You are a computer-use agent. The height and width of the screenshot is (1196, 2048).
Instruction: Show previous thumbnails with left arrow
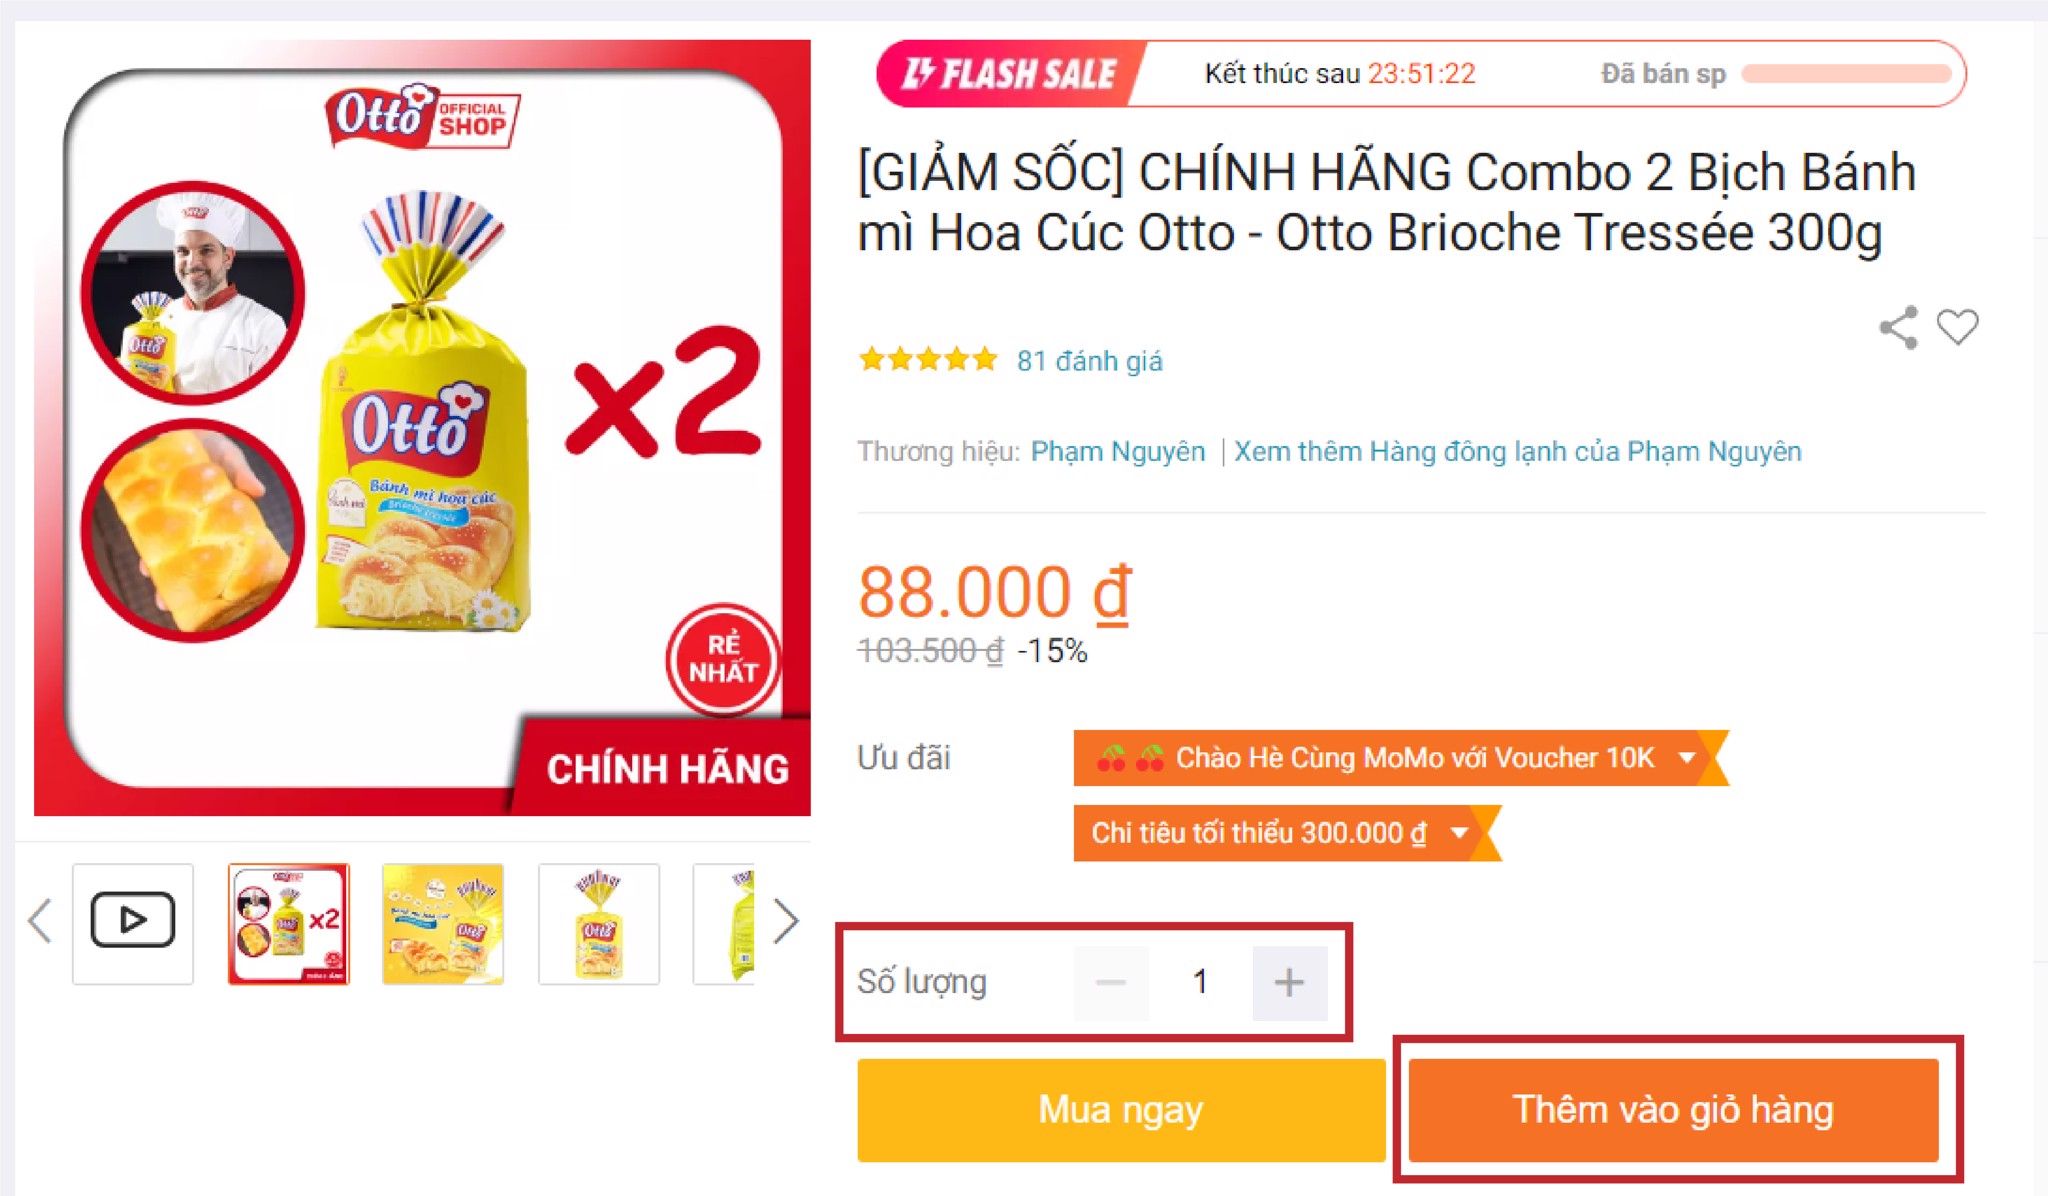pyautogui.click(x=40, y=921)
